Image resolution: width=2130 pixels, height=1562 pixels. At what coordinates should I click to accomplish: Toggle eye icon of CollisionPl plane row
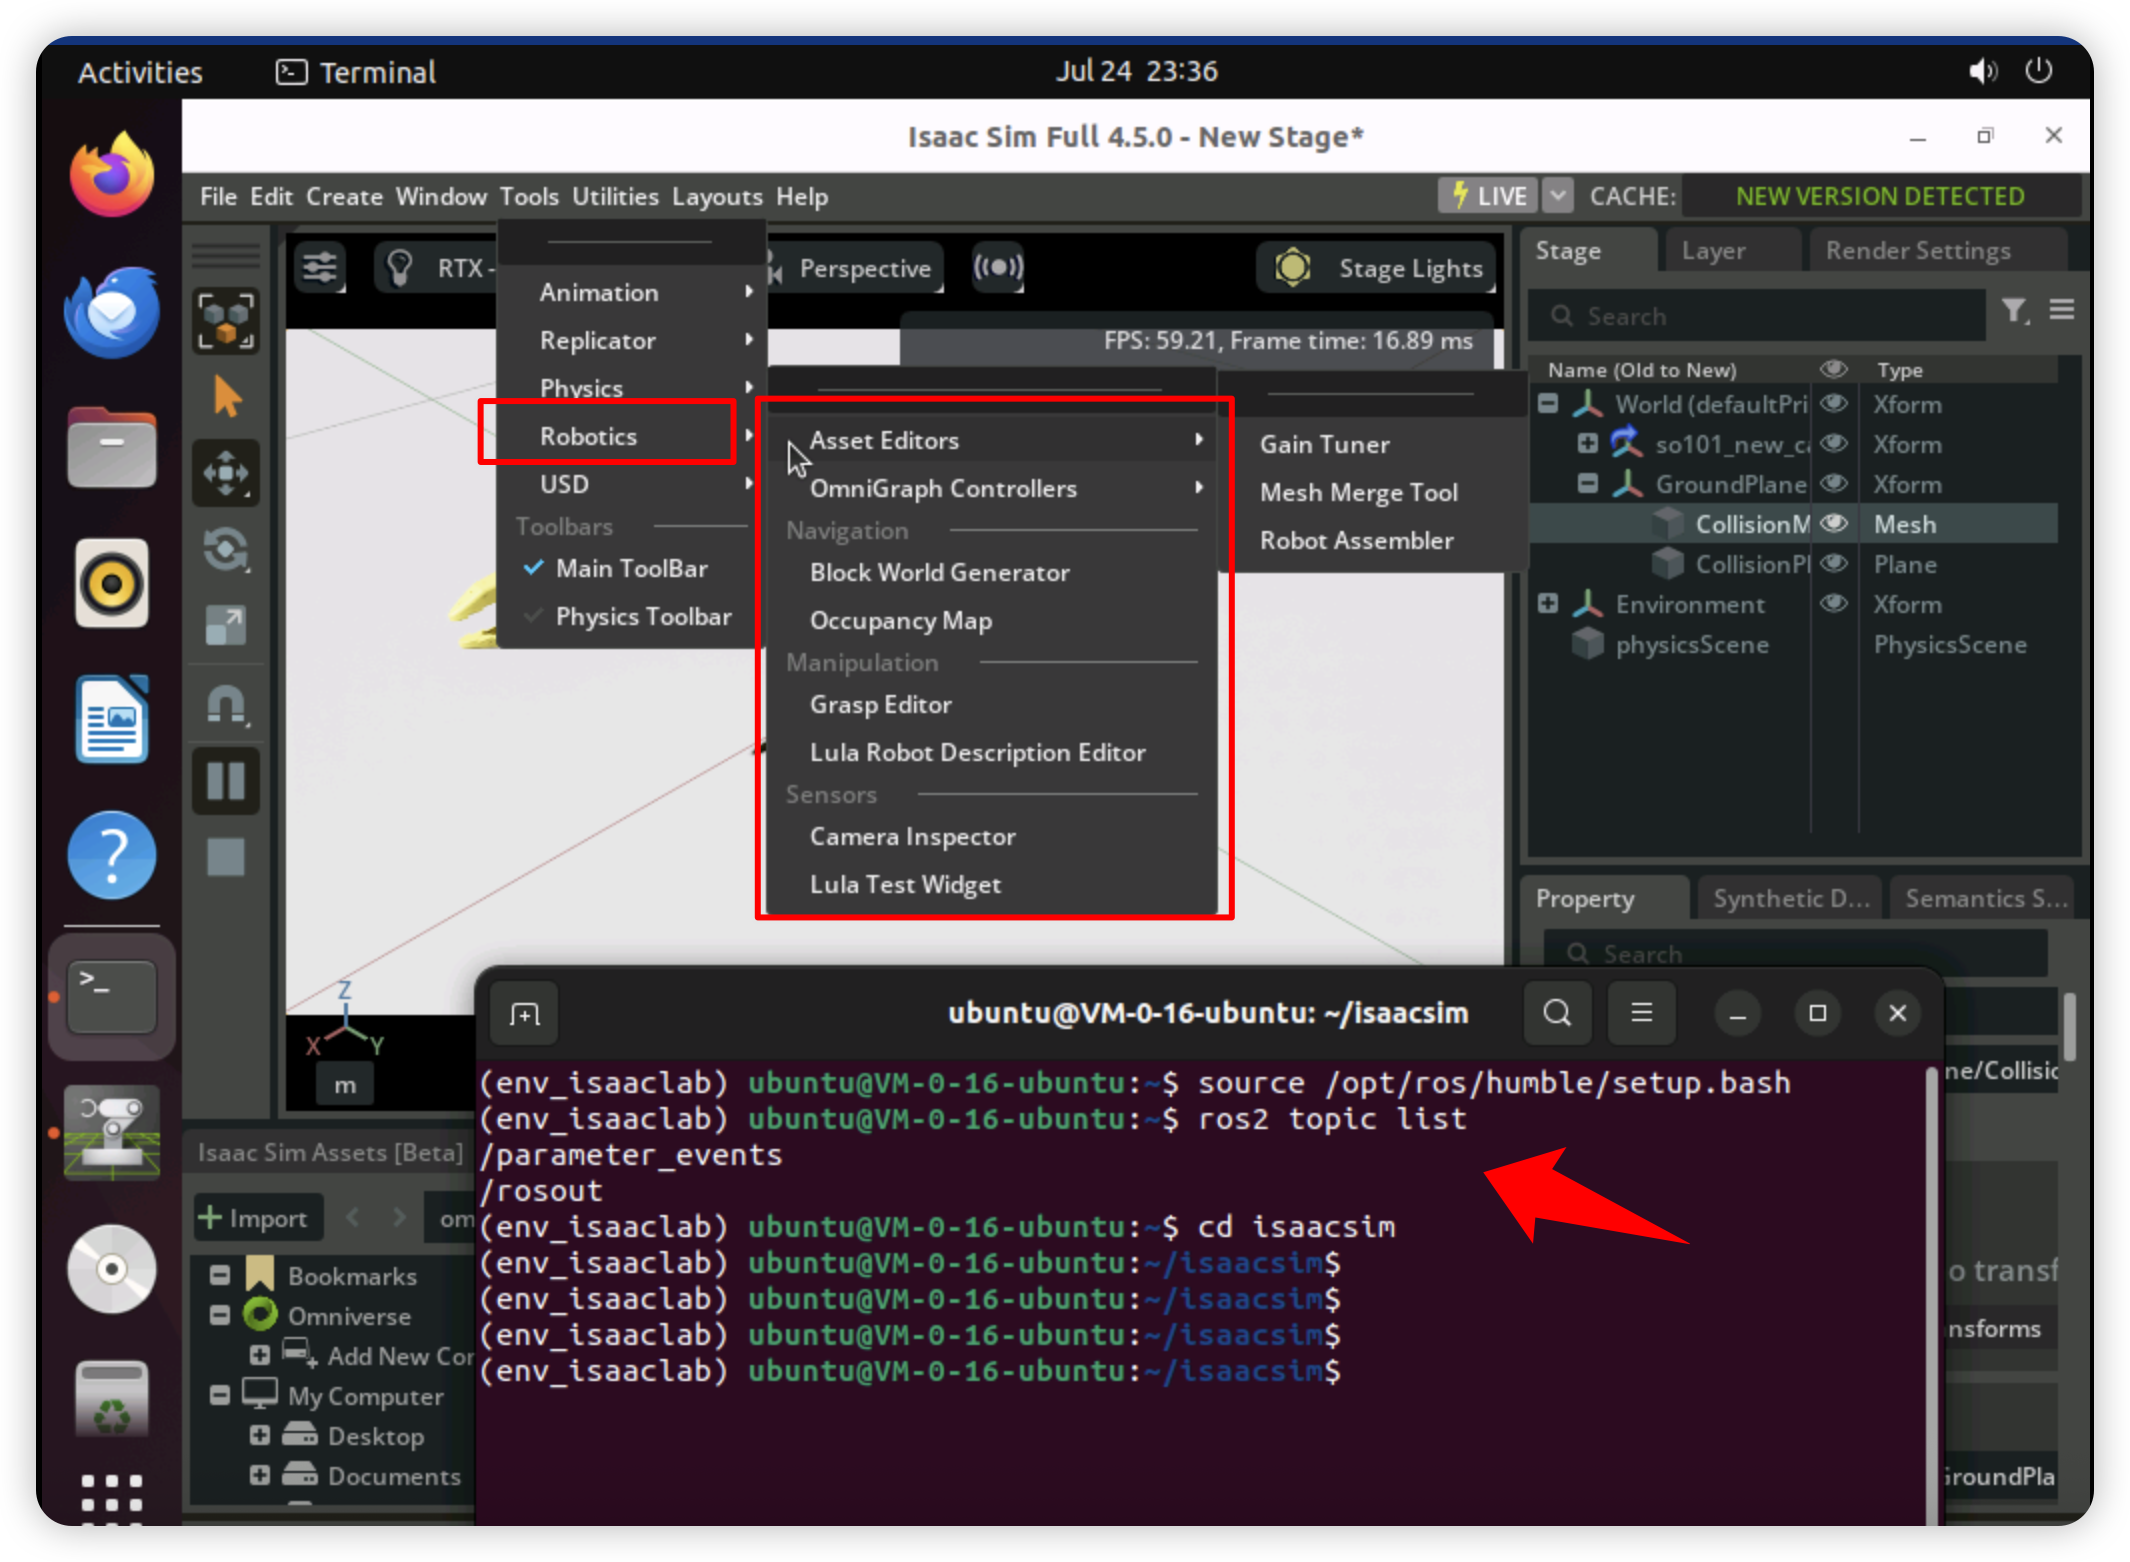coord(1834,564)
